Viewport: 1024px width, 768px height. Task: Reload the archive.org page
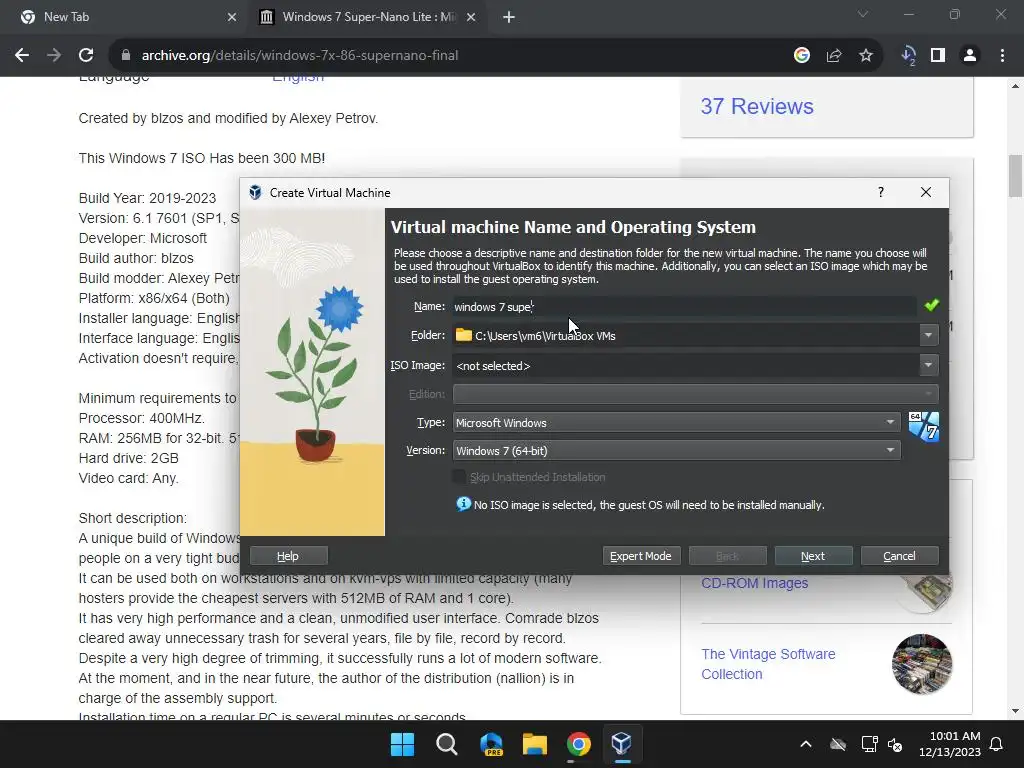point(86,56)
